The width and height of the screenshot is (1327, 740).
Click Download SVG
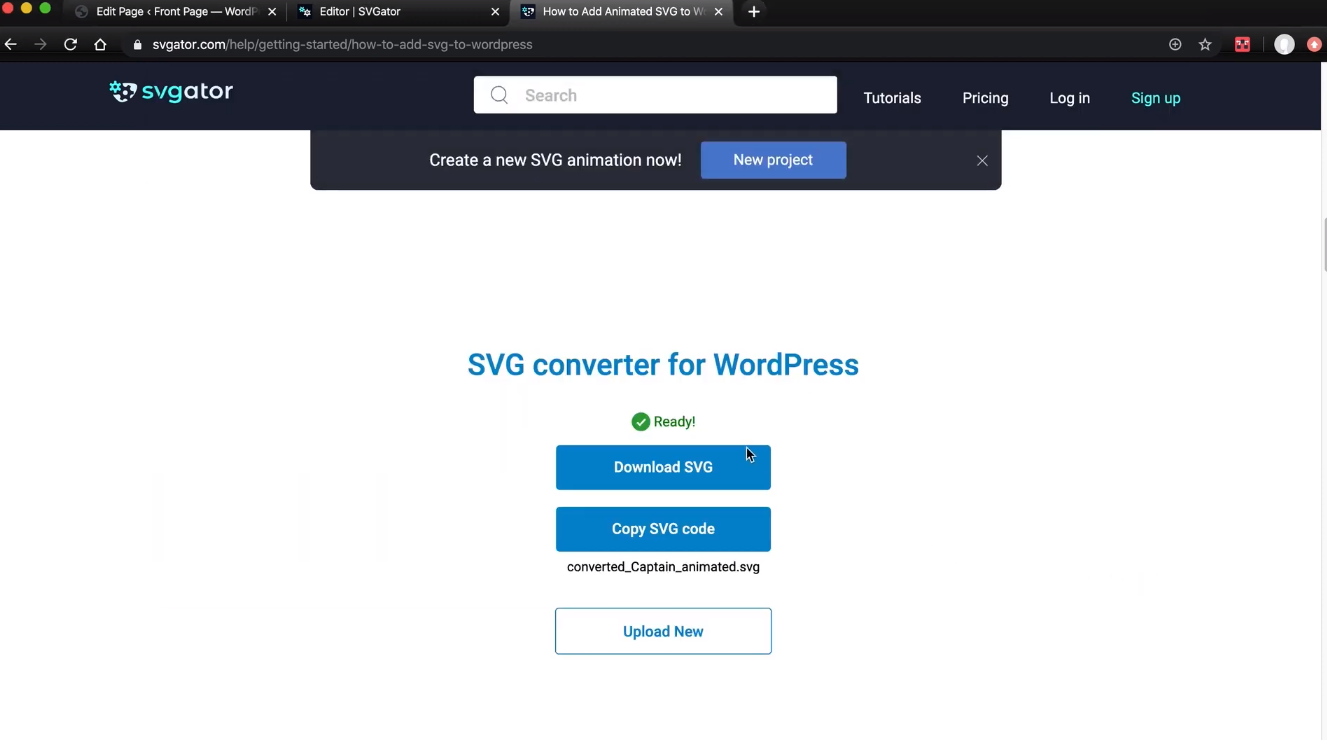(x=663, y=467)
